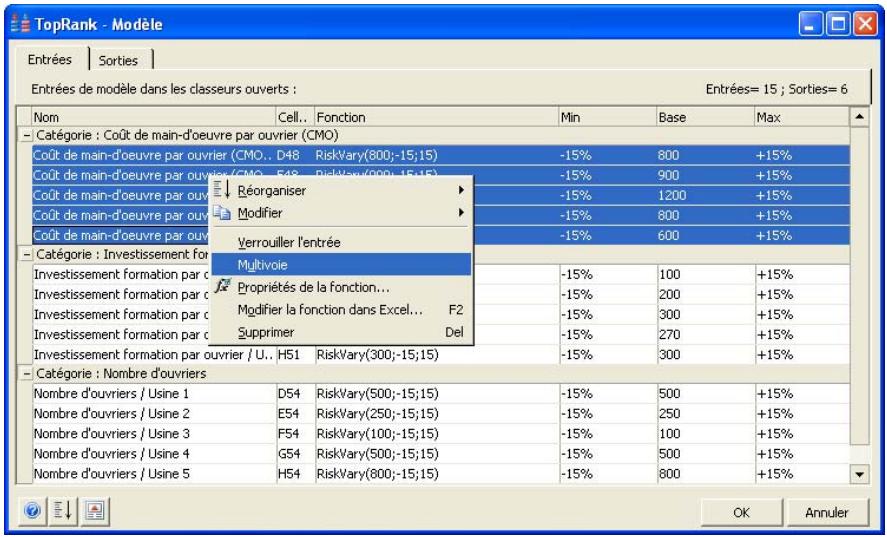Switch to the Sorties tab

click(118, 60)
